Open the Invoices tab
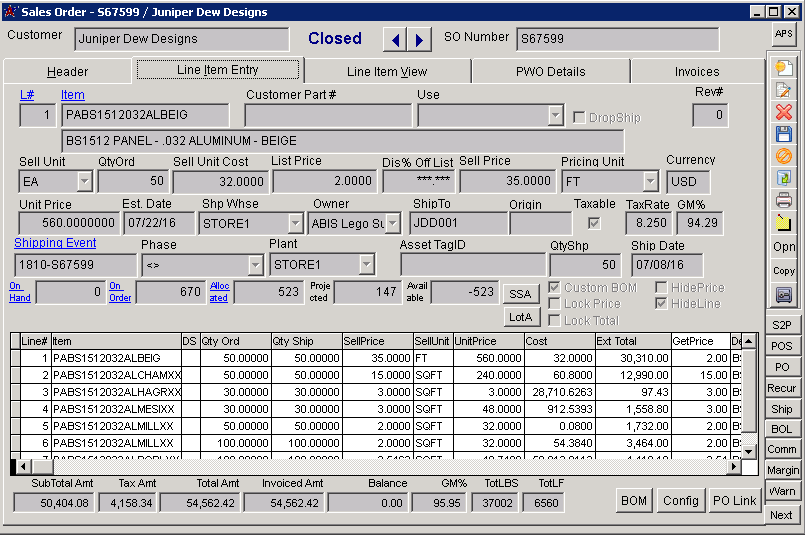Viewport: 805px width, 535px height. point(696,72)
